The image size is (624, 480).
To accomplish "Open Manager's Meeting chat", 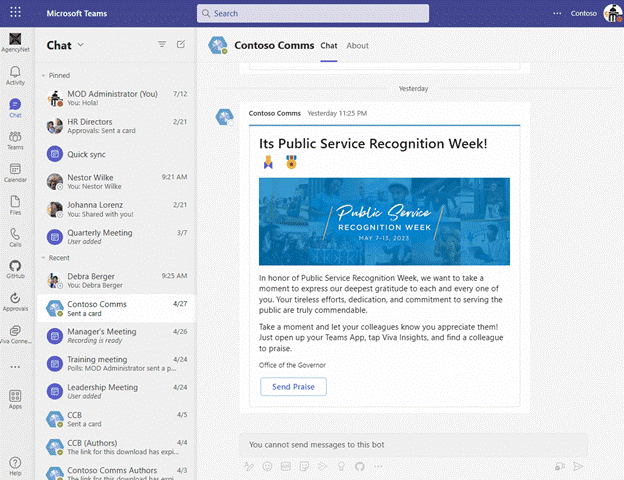I will click(x=116, y=336).
